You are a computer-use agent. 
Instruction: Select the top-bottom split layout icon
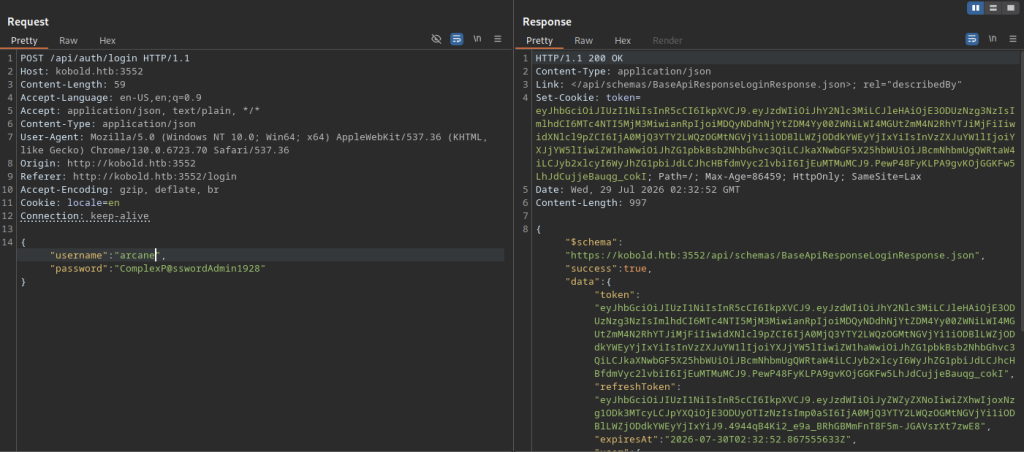tap(993, 8)
